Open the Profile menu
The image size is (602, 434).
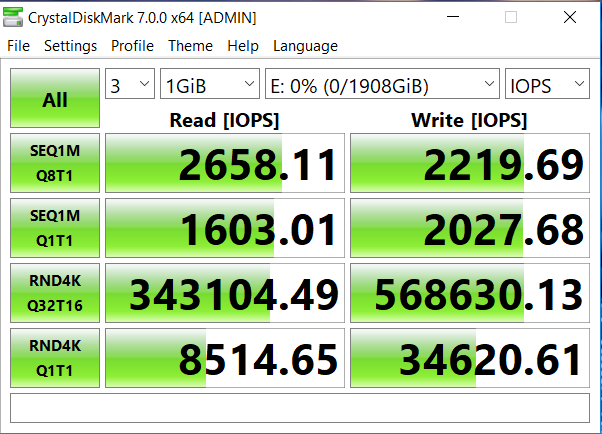pos(132,46)
